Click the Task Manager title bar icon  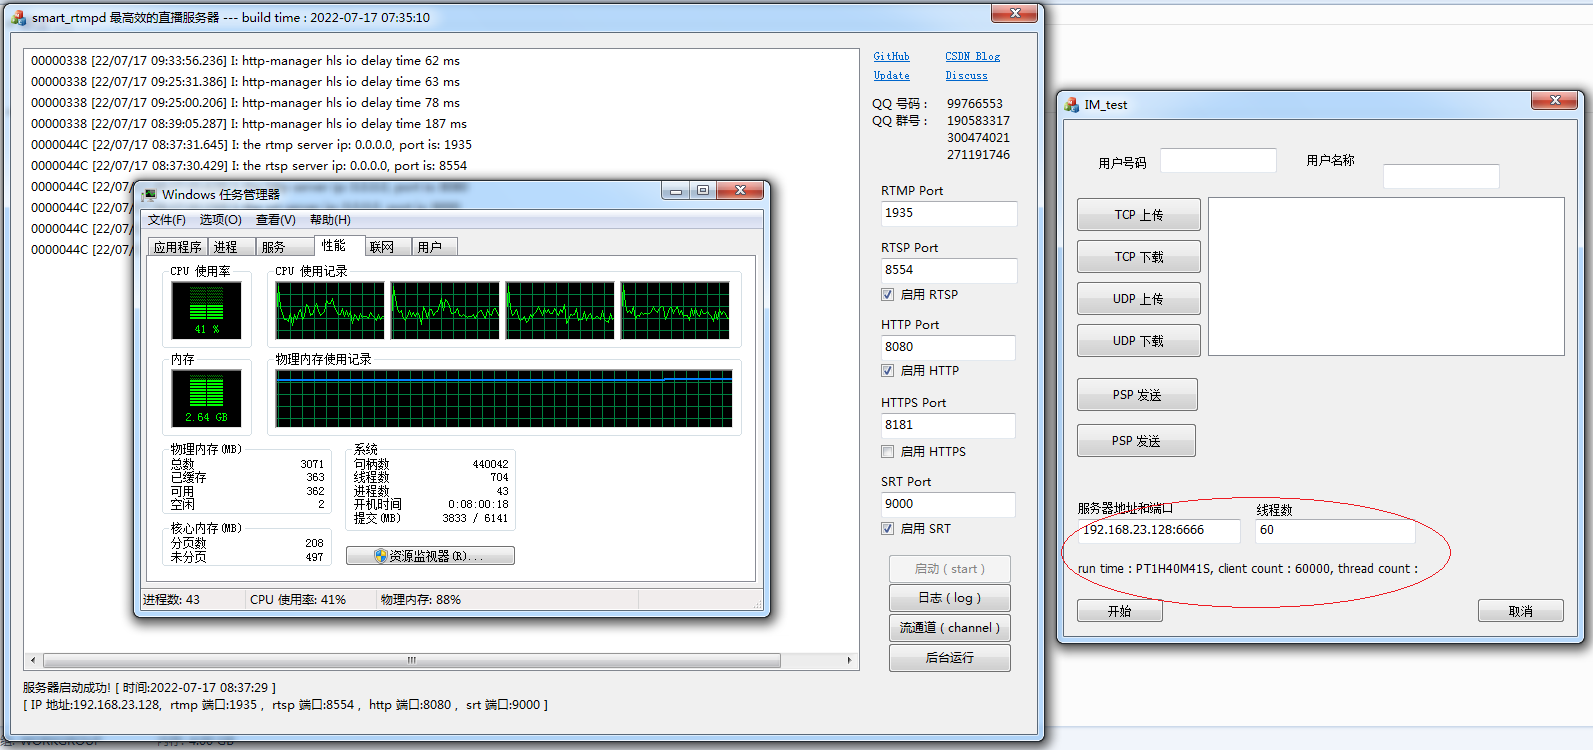coord(149,194)
